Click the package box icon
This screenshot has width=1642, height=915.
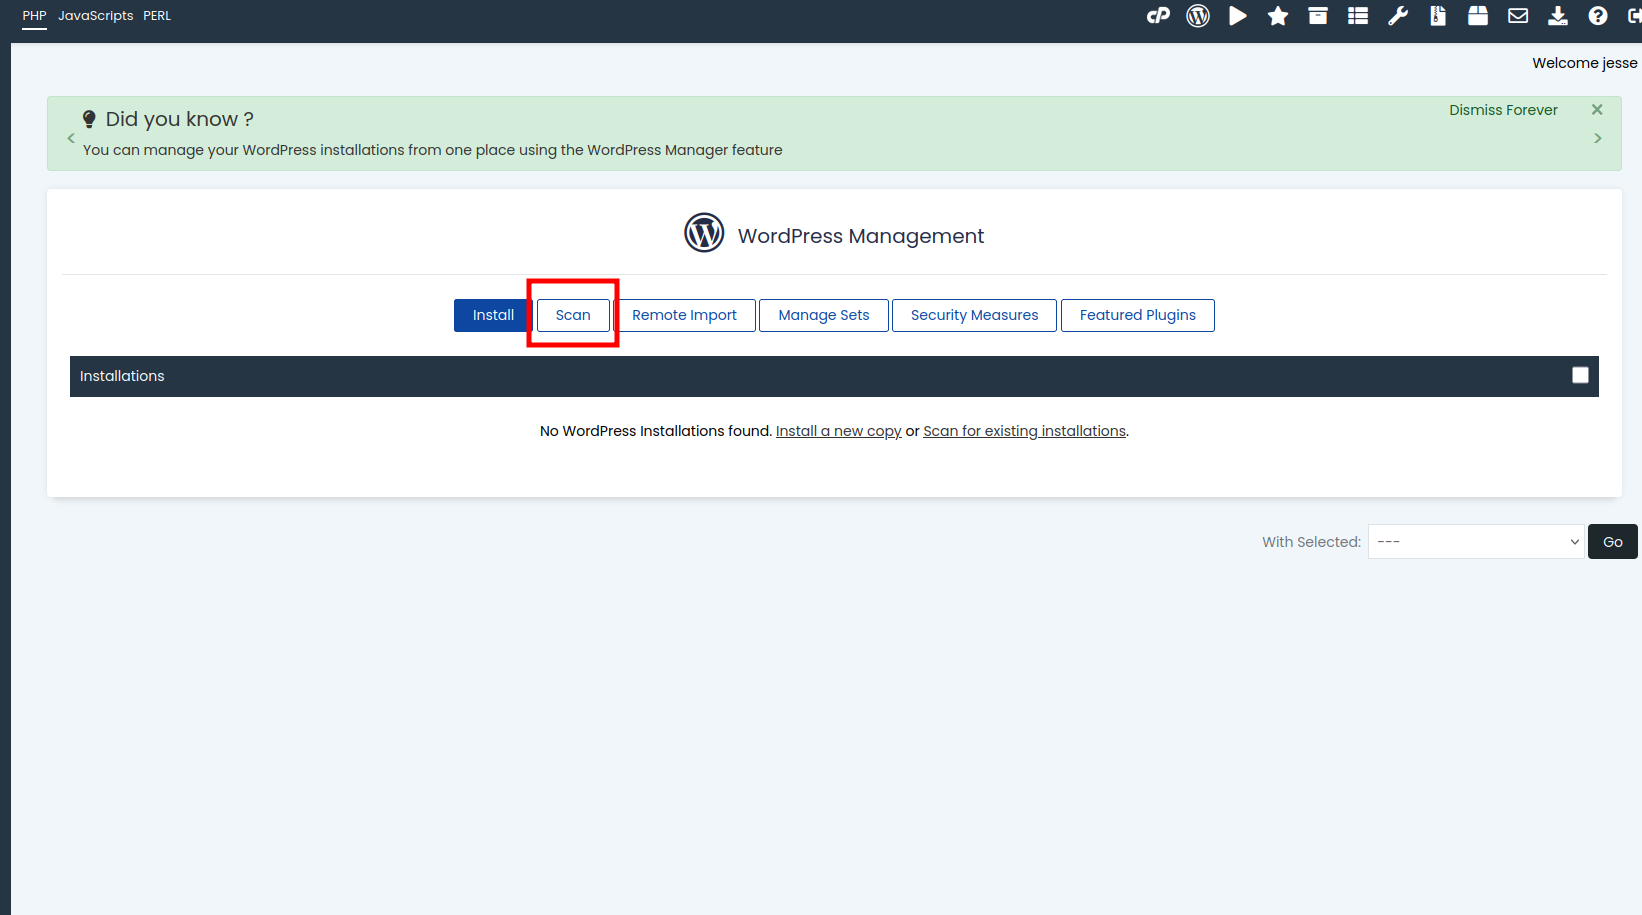coord(1478,15)
